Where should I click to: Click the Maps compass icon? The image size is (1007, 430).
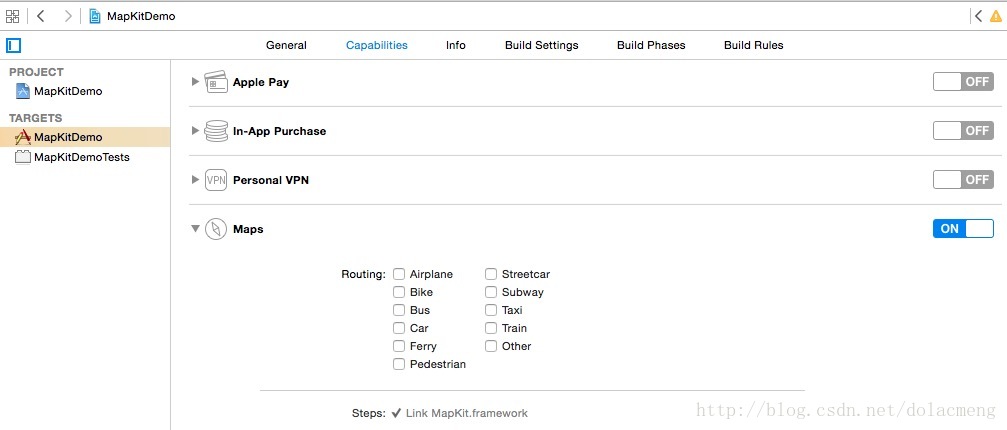click(216, 229)
